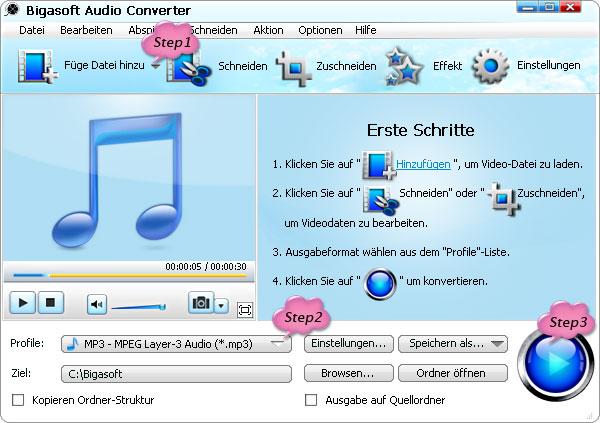Open the Optionen menu

[320, 30]
